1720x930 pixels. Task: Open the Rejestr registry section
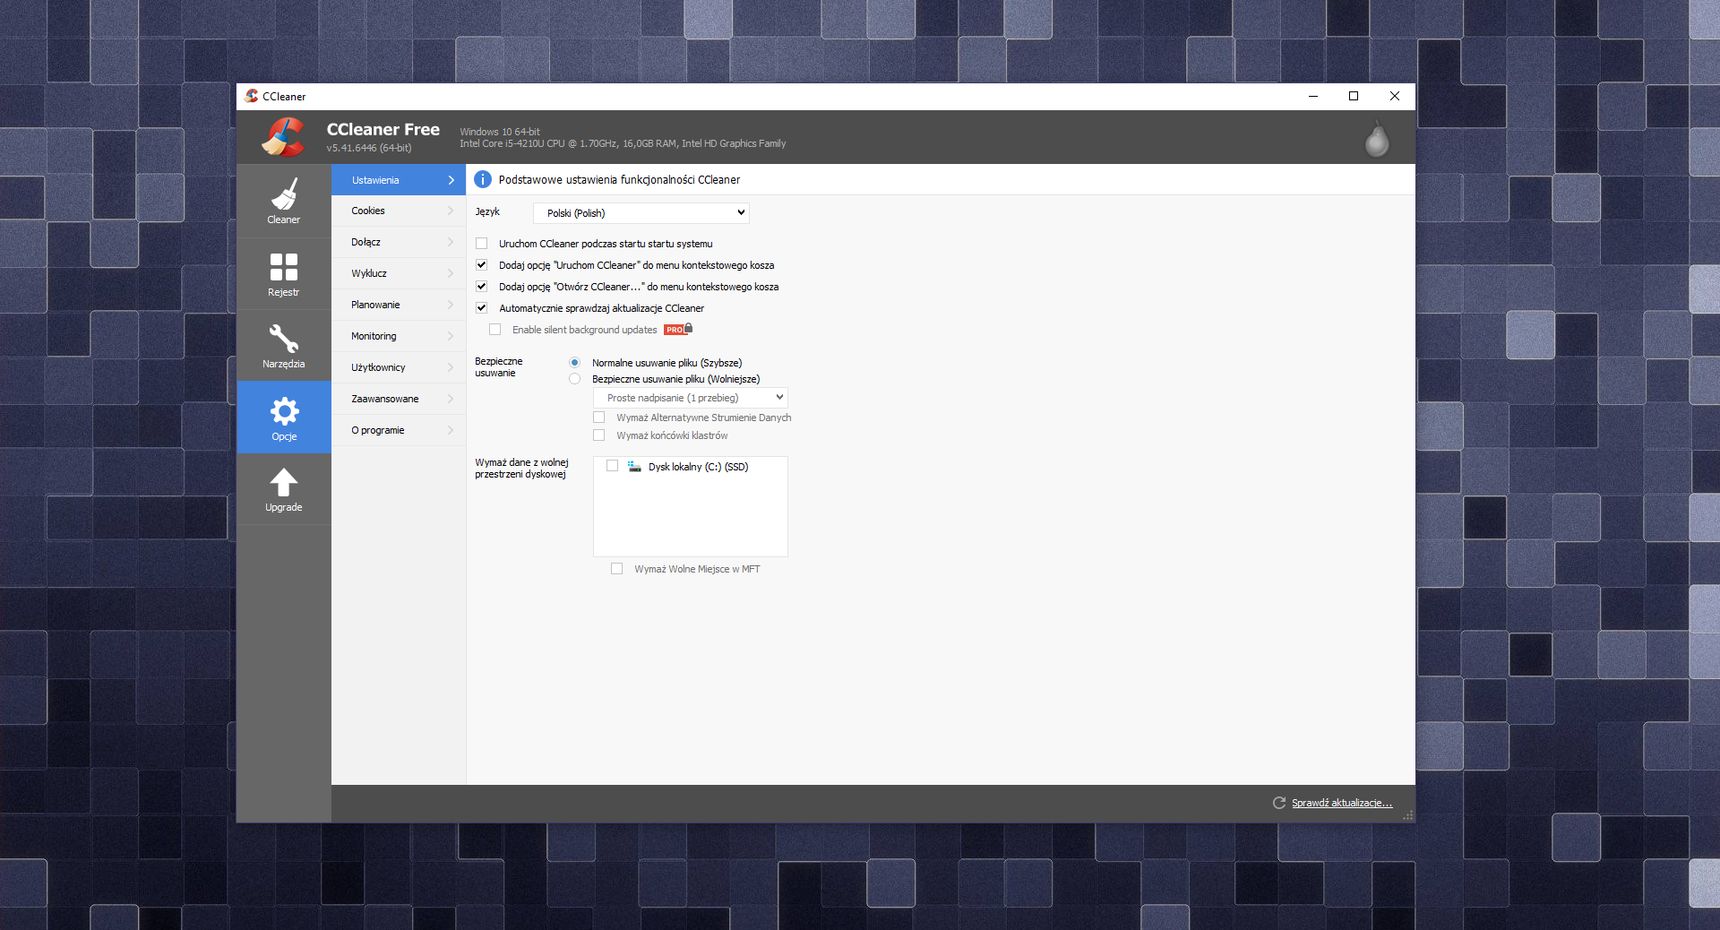coord(284,273)
